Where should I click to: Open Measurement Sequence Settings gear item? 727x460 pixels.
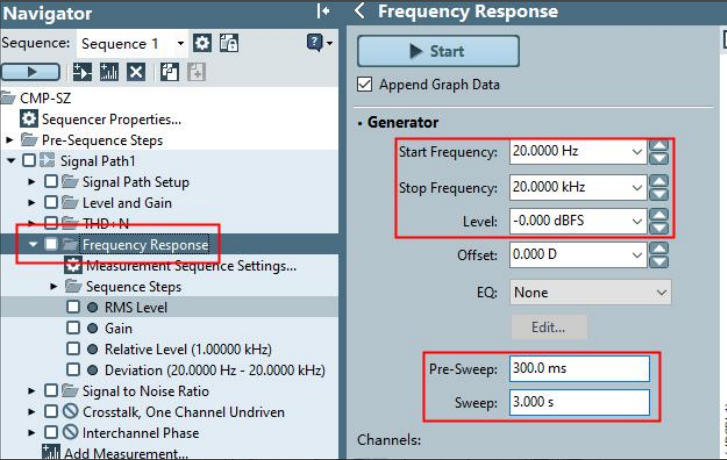[73, 266]
